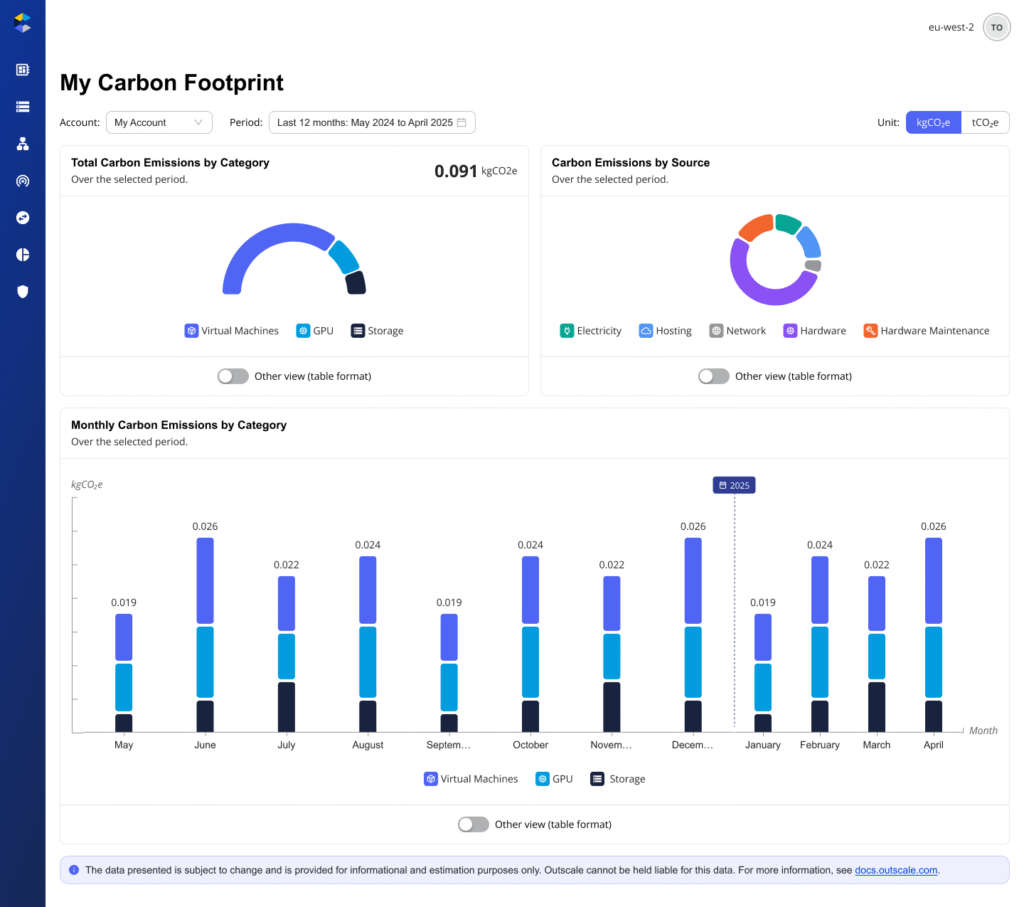1024x907 pixels.
Task: Open the eu-west-2 region selector
Action: pos(950,28)
